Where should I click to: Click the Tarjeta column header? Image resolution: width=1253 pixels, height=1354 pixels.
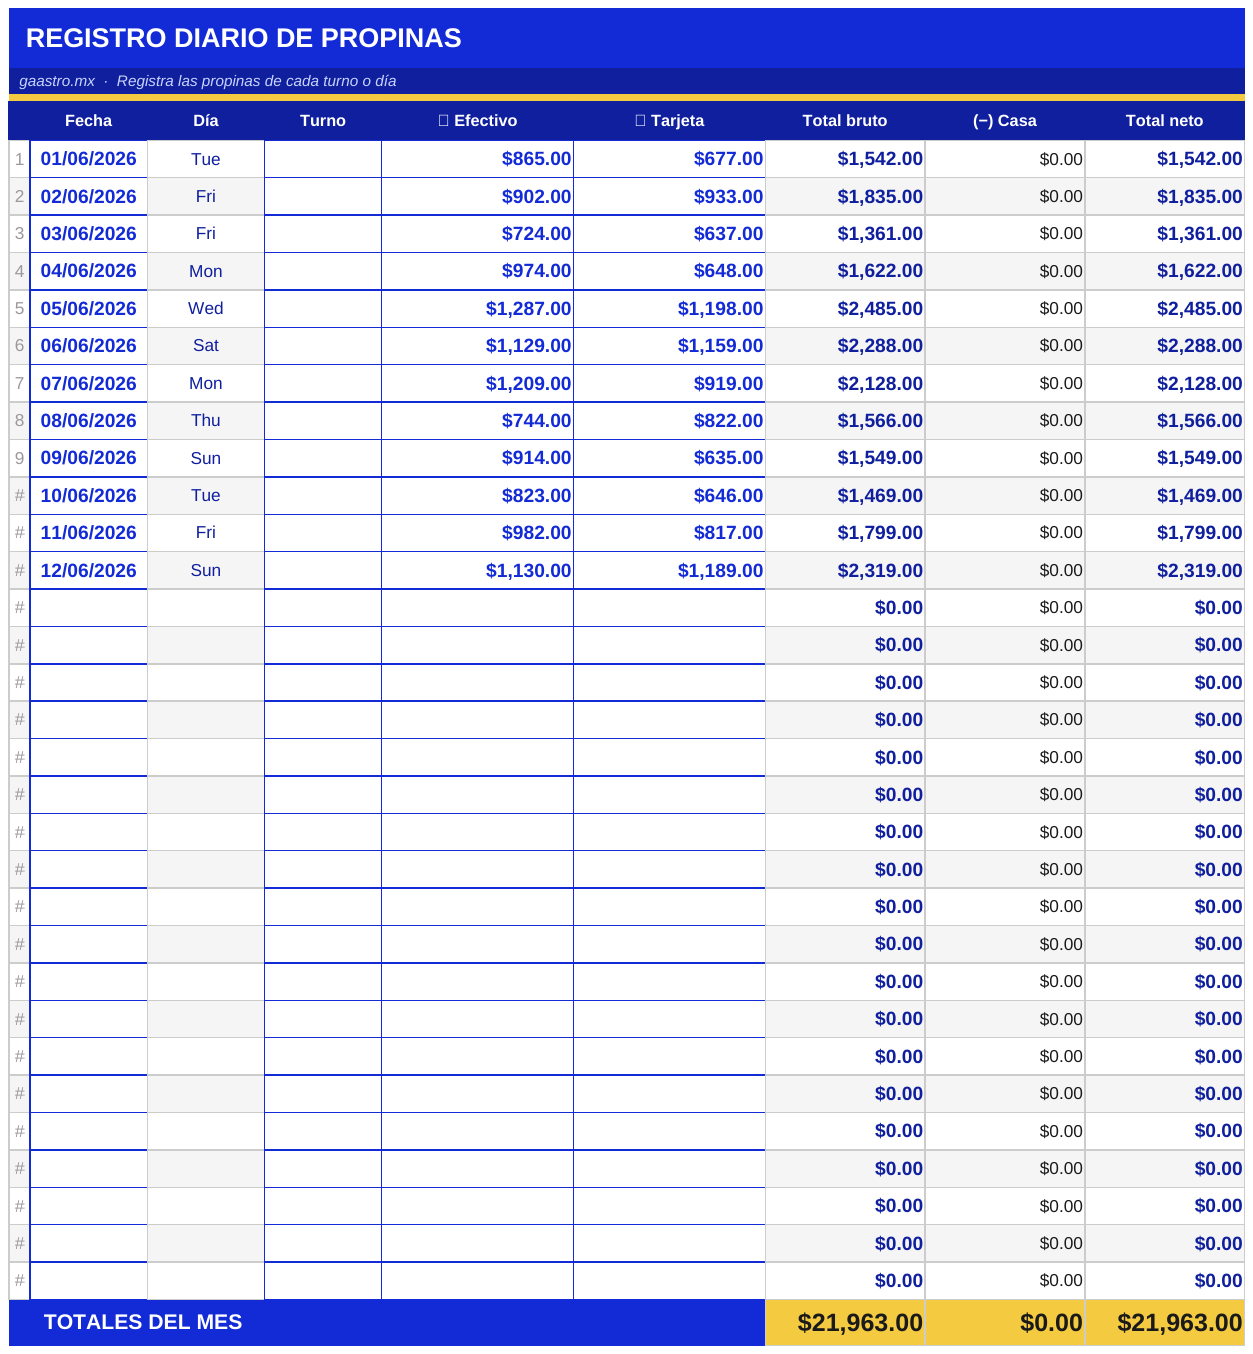click(x=669, y=120)
